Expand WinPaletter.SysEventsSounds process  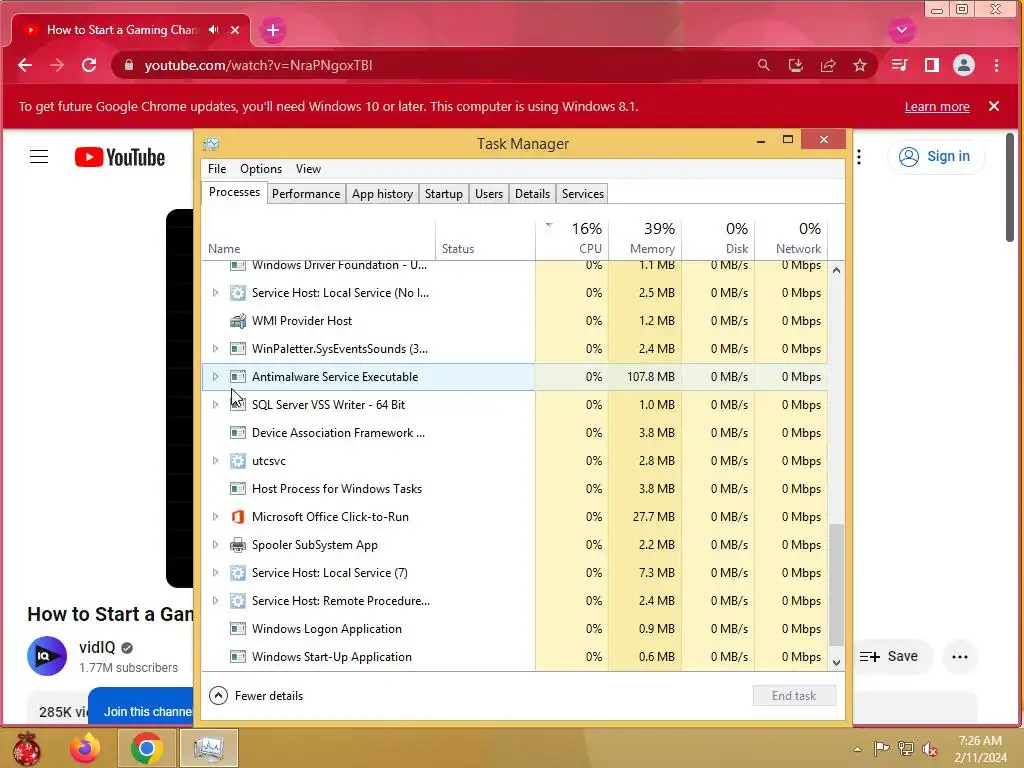(x=216, y=349)
